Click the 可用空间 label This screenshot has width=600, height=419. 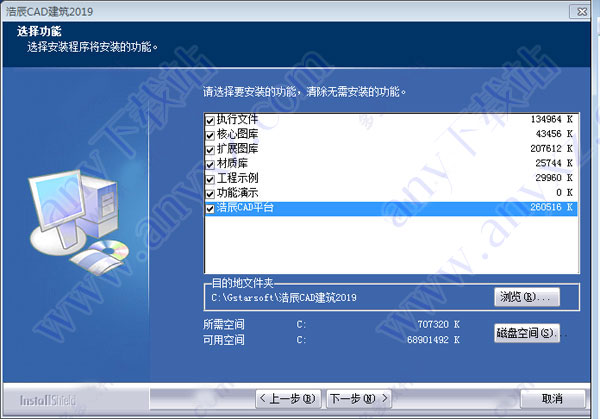tap(224, 340)
